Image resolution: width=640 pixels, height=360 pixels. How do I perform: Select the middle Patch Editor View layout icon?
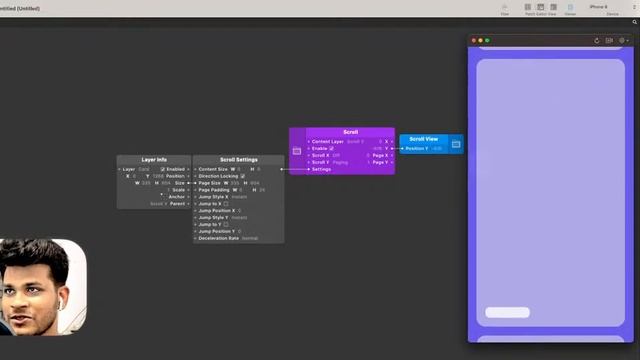coord(540,7)
